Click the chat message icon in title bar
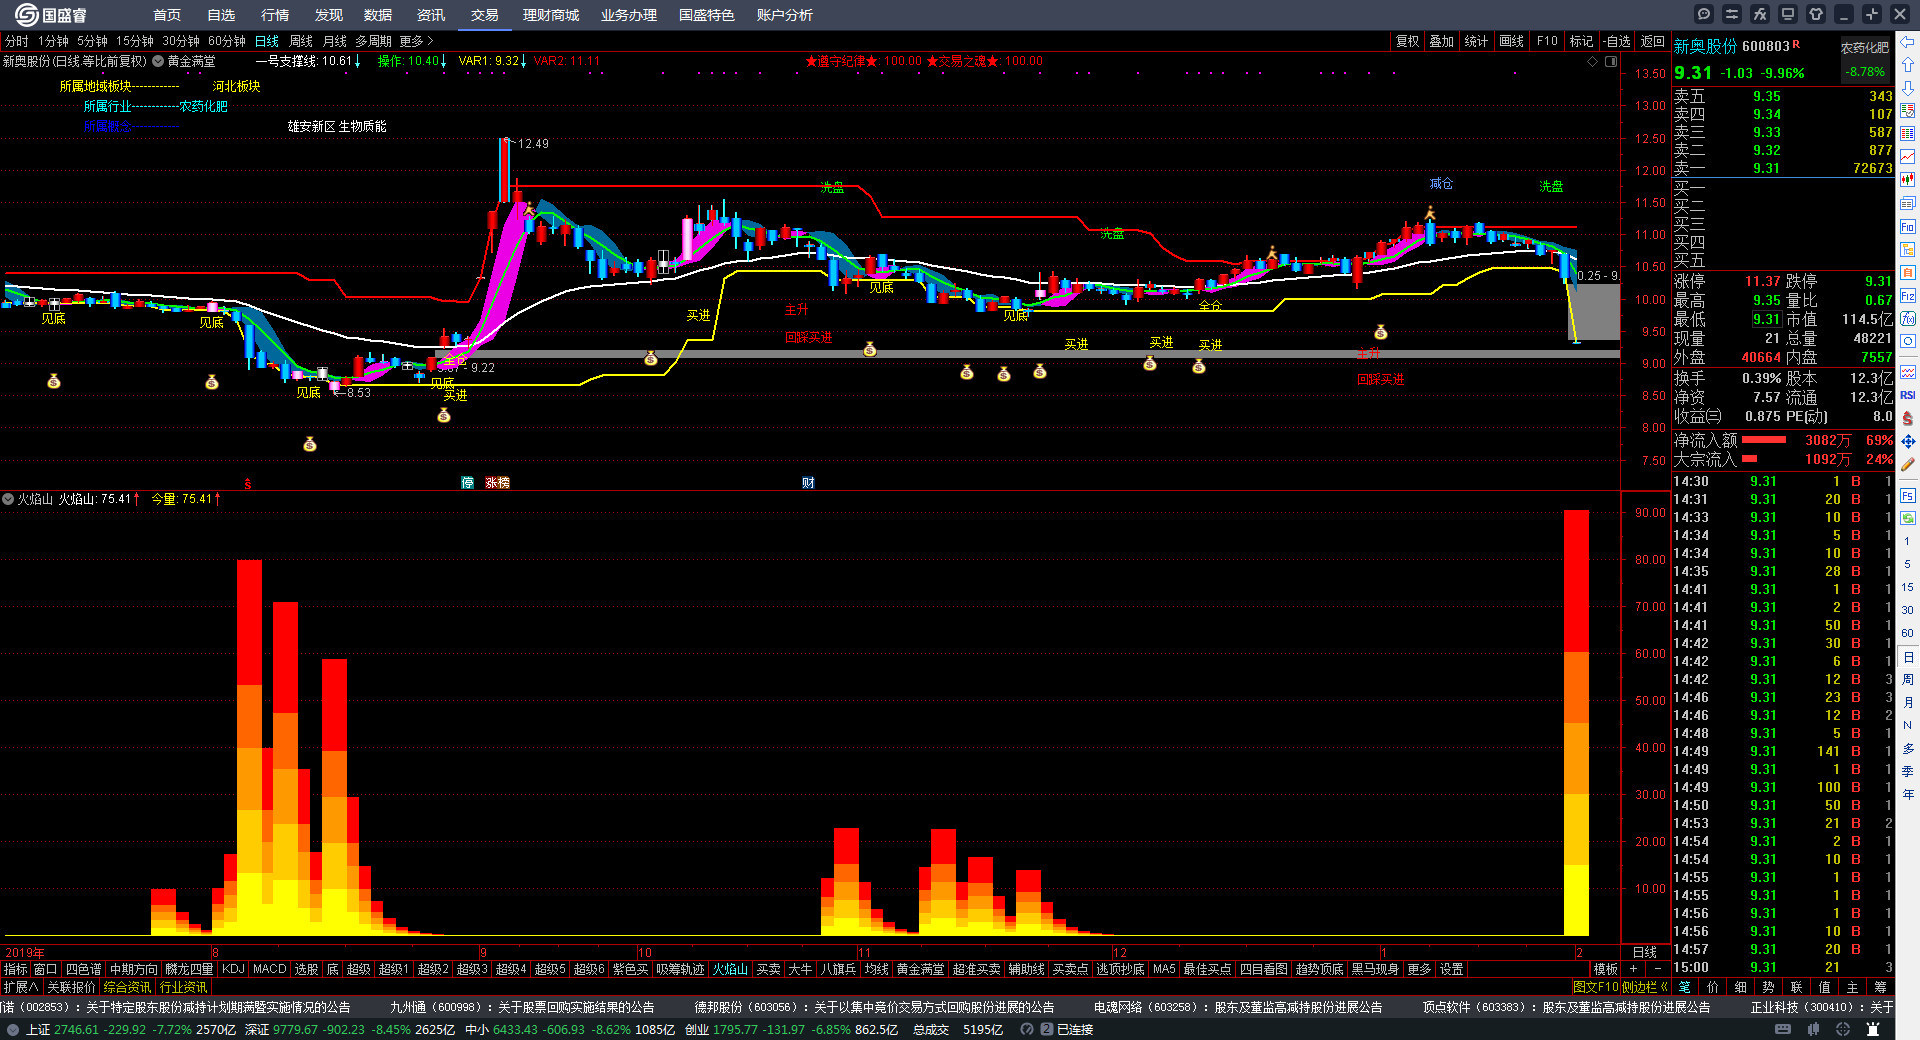Image resolution: width=1920 pixels, height=1040 pixels. (1704, 14)
